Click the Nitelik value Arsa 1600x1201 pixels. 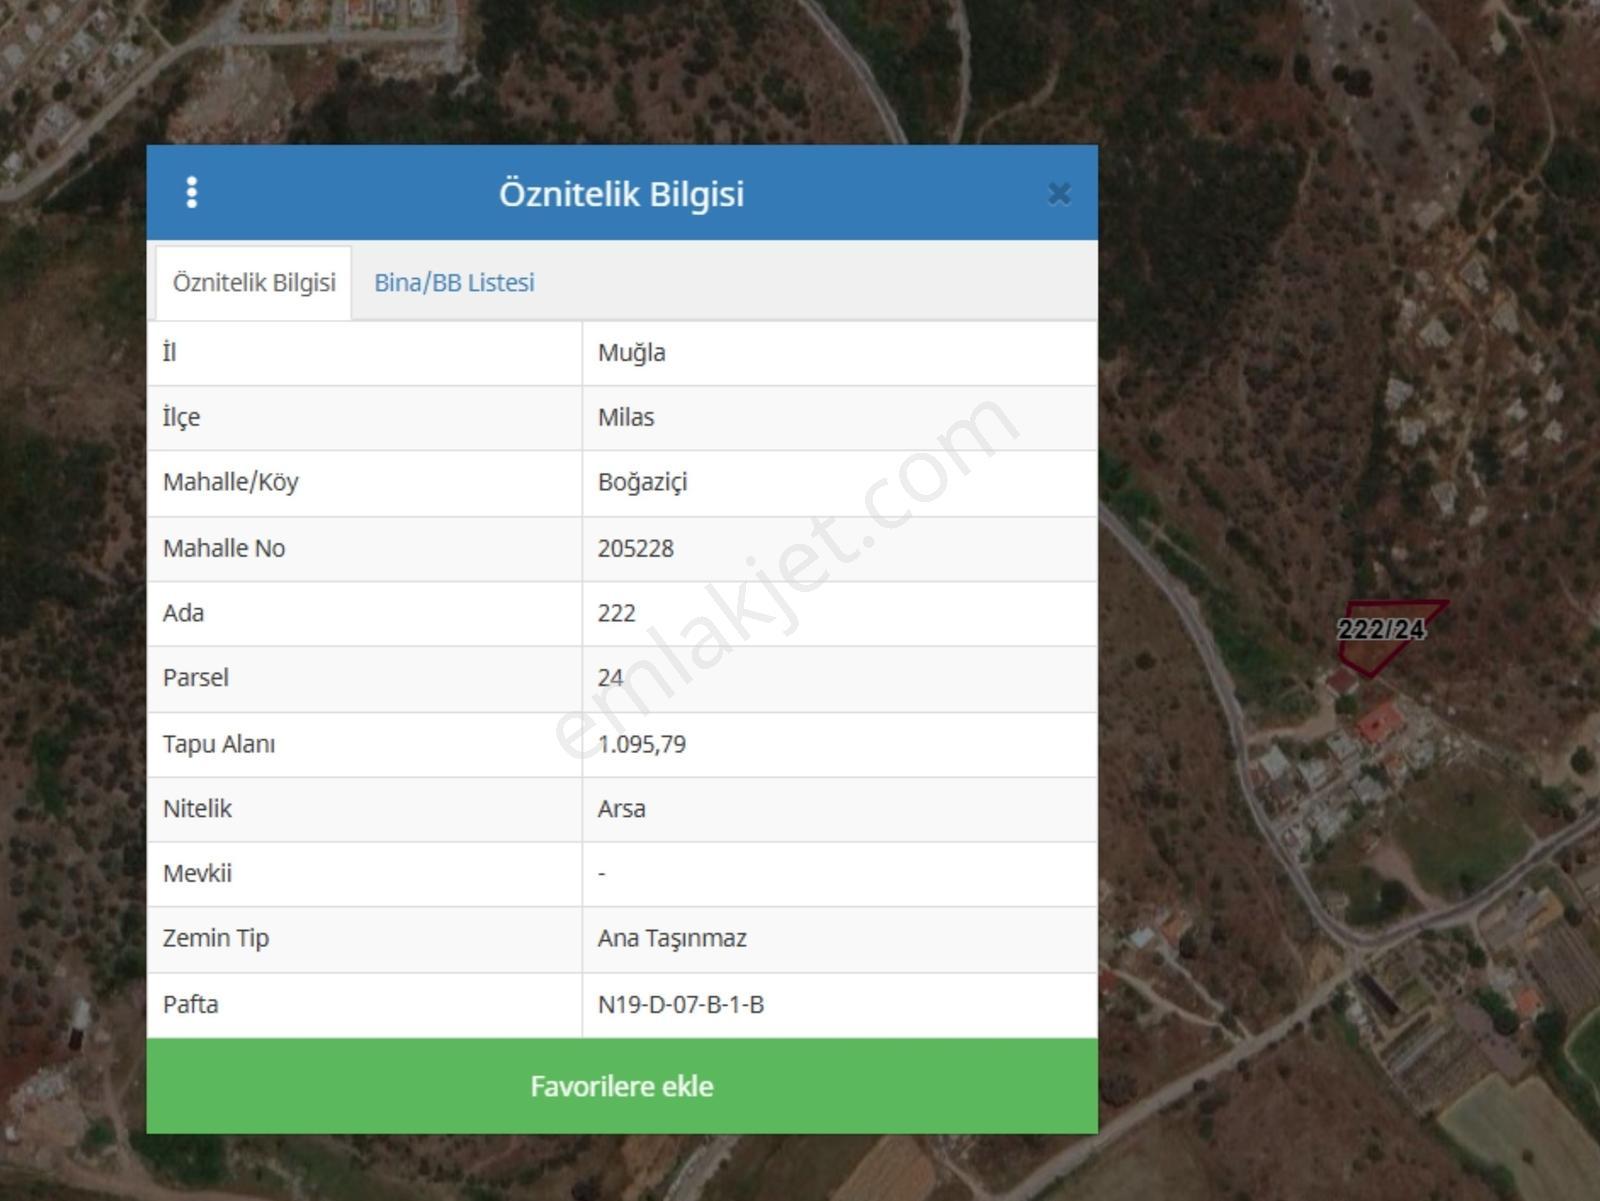point(622,809)
